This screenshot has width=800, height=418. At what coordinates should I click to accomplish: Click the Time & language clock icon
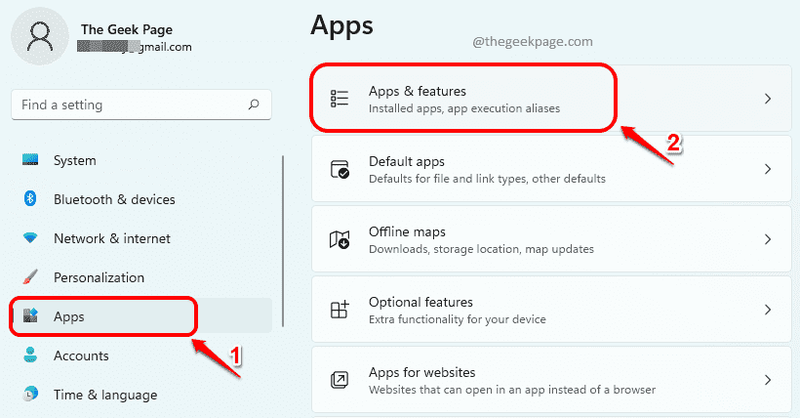[x=30, y=394]
